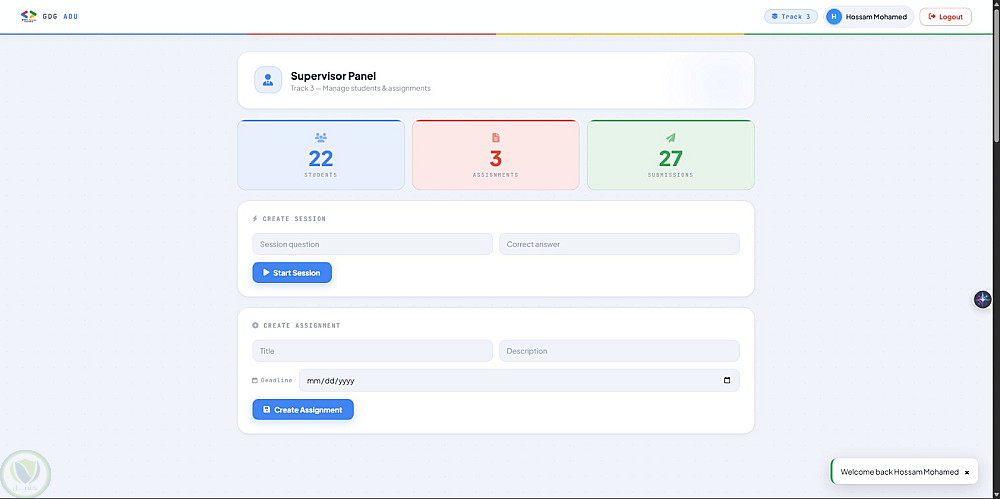1000x499 pixels.
Task: Click the assignments document icon
Action: point(496,137)
